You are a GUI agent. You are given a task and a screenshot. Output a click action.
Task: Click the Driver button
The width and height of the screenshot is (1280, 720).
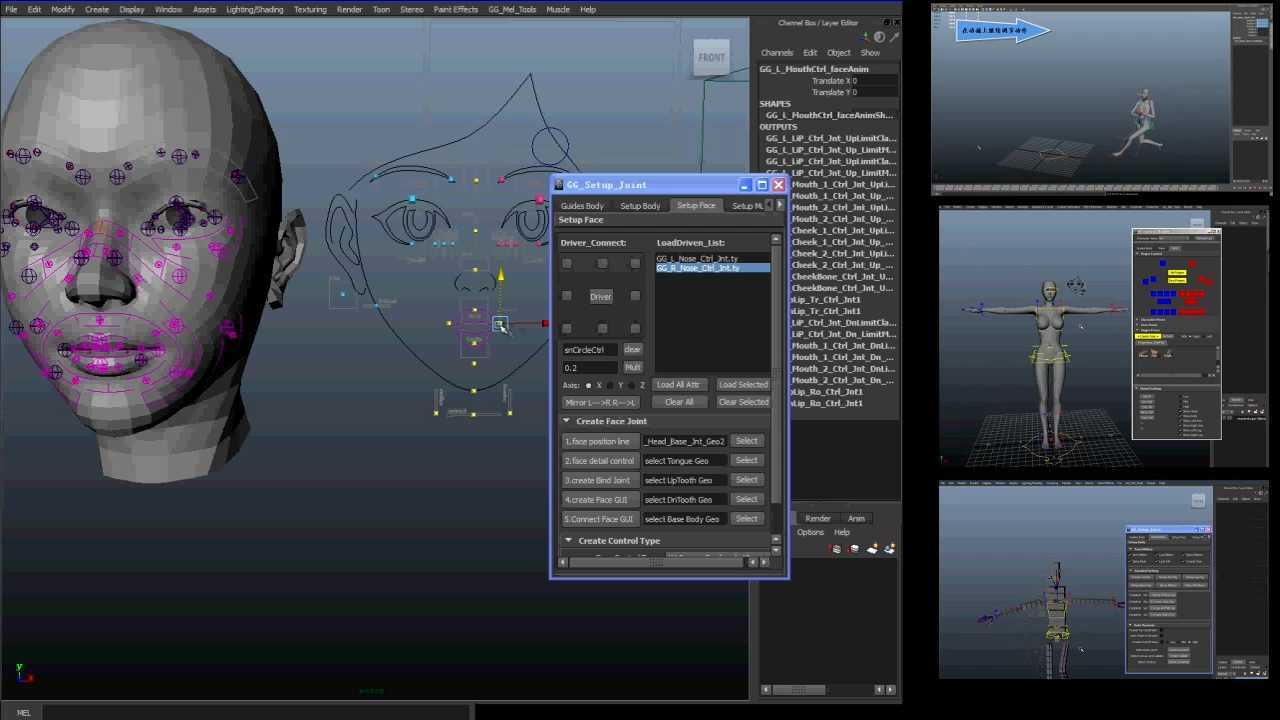[600, 296]
